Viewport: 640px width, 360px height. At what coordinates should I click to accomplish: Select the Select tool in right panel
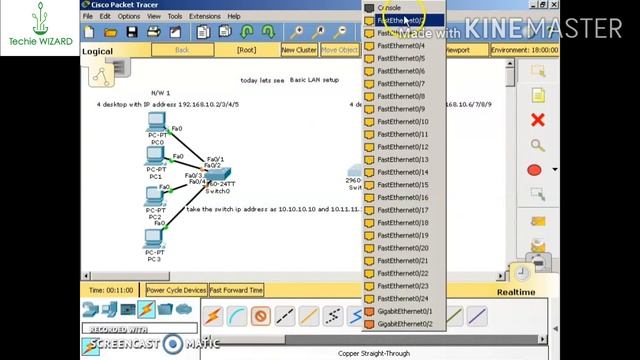point(538,71)
